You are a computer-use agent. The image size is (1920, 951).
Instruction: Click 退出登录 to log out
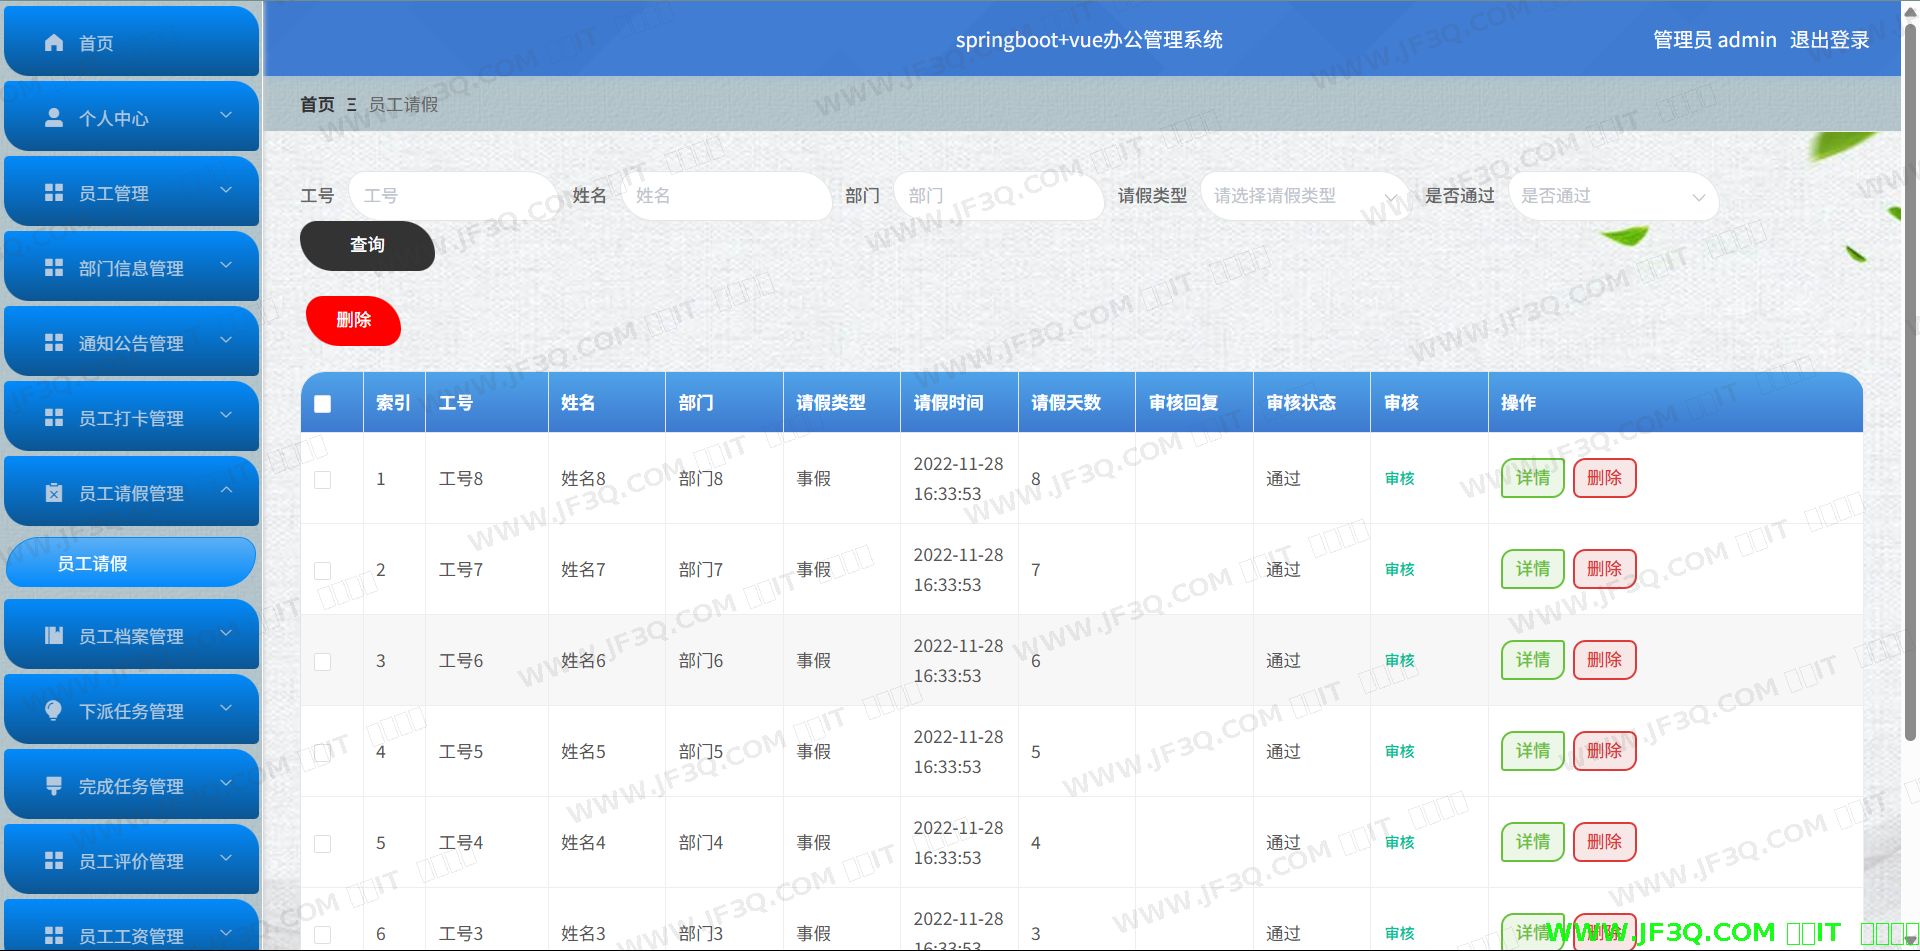click(x=1829, y=40)
